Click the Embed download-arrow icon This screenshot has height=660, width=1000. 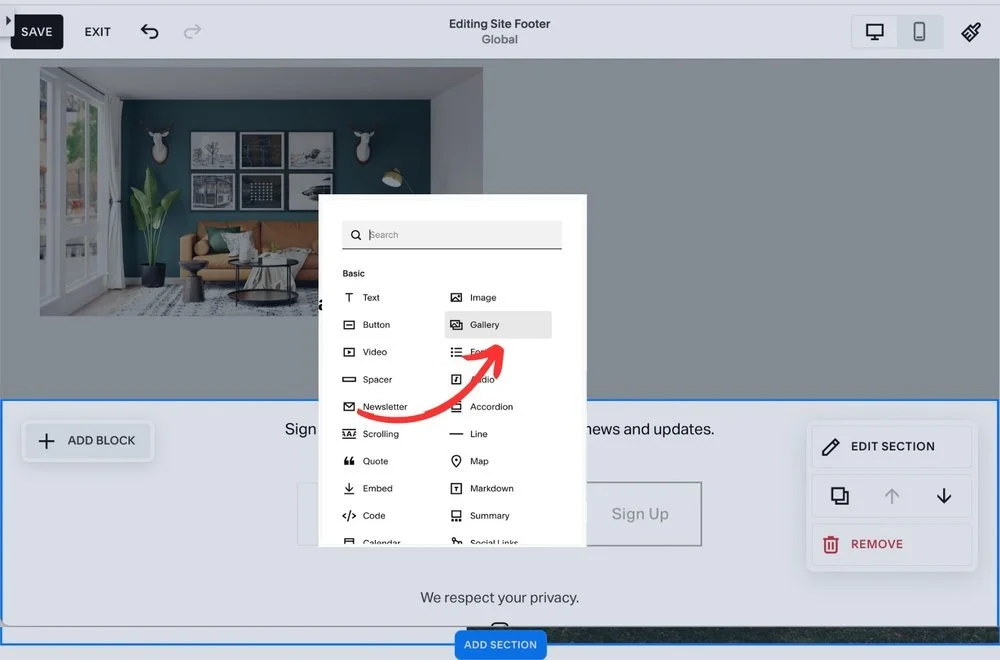(349, 488)
